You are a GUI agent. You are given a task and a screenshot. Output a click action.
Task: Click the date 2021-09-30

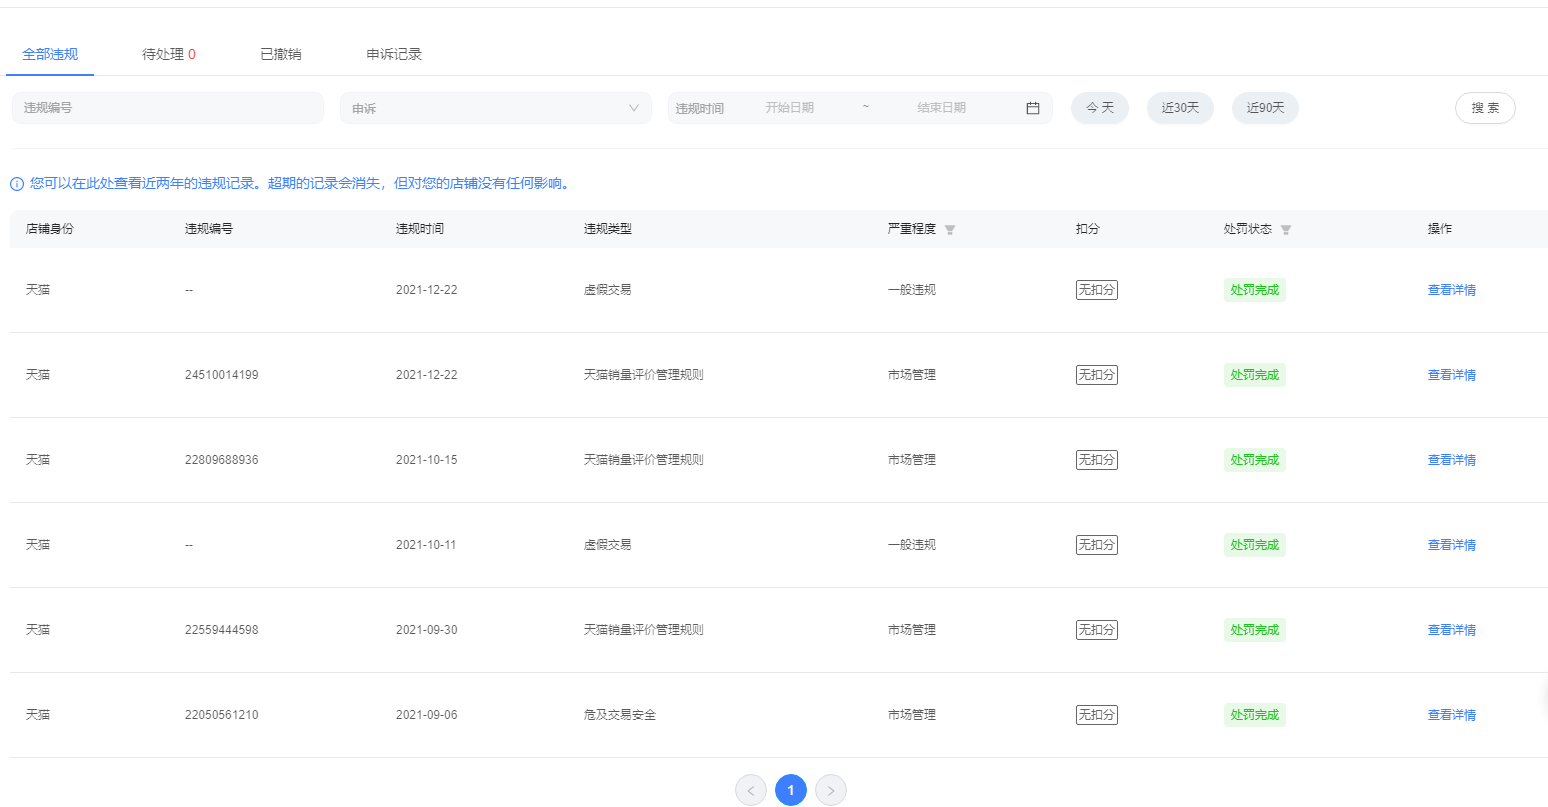[427, 630]
